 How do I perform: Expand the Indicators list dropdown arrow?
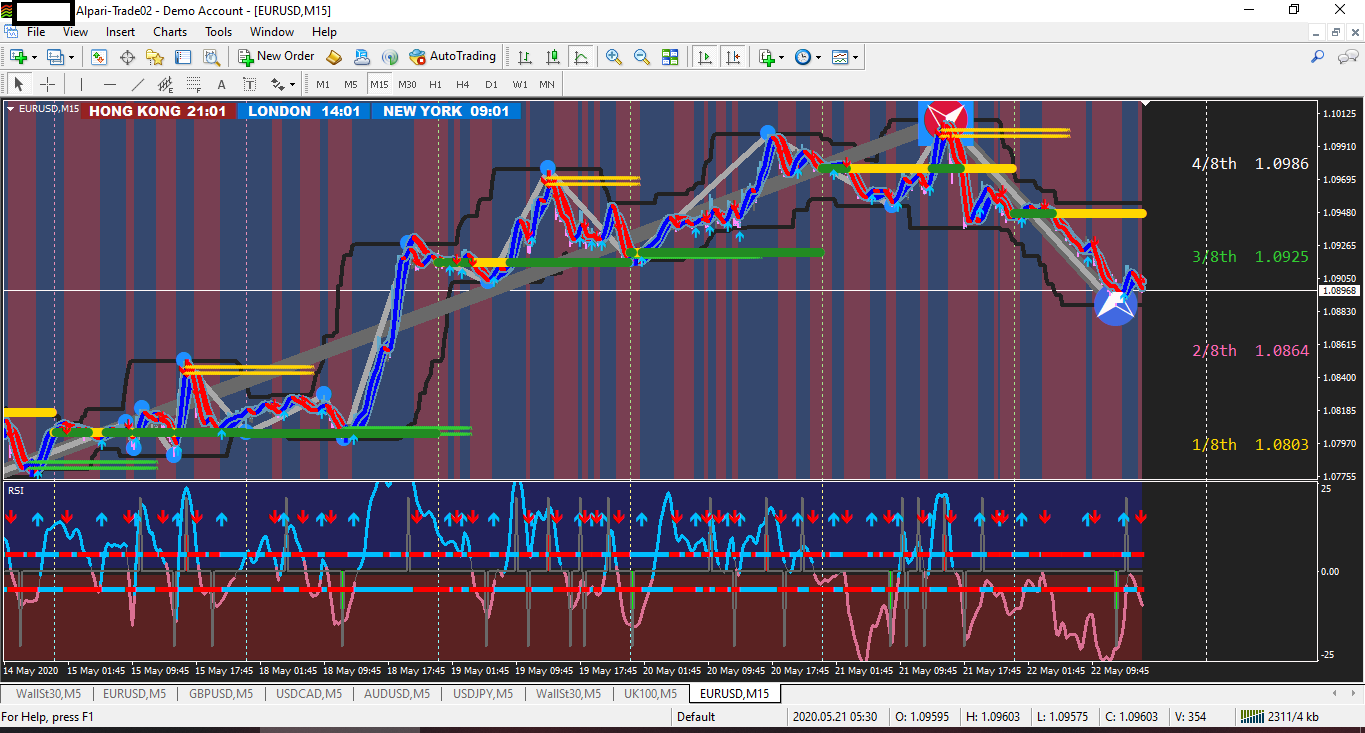(781, 57)
